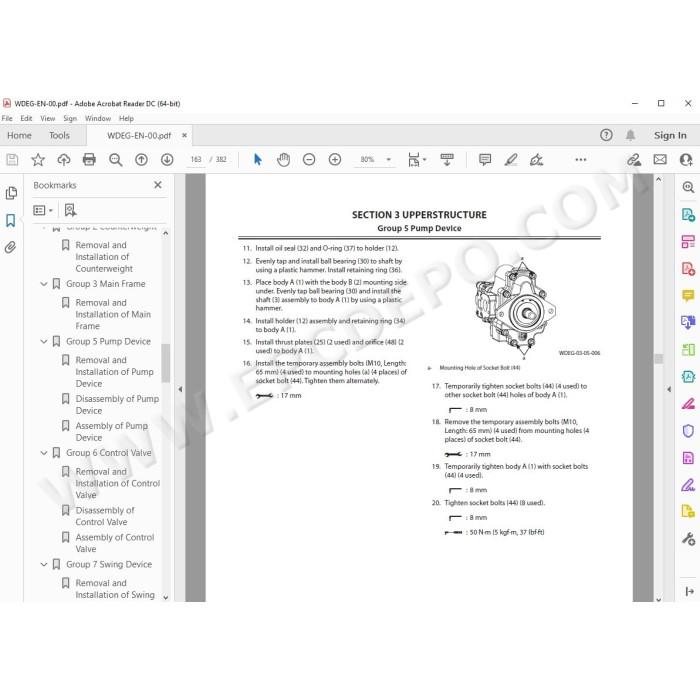Open Removal and Installation of Counterweight bookmark
Viewport: 700px width, 700px height.
[104, 257]
